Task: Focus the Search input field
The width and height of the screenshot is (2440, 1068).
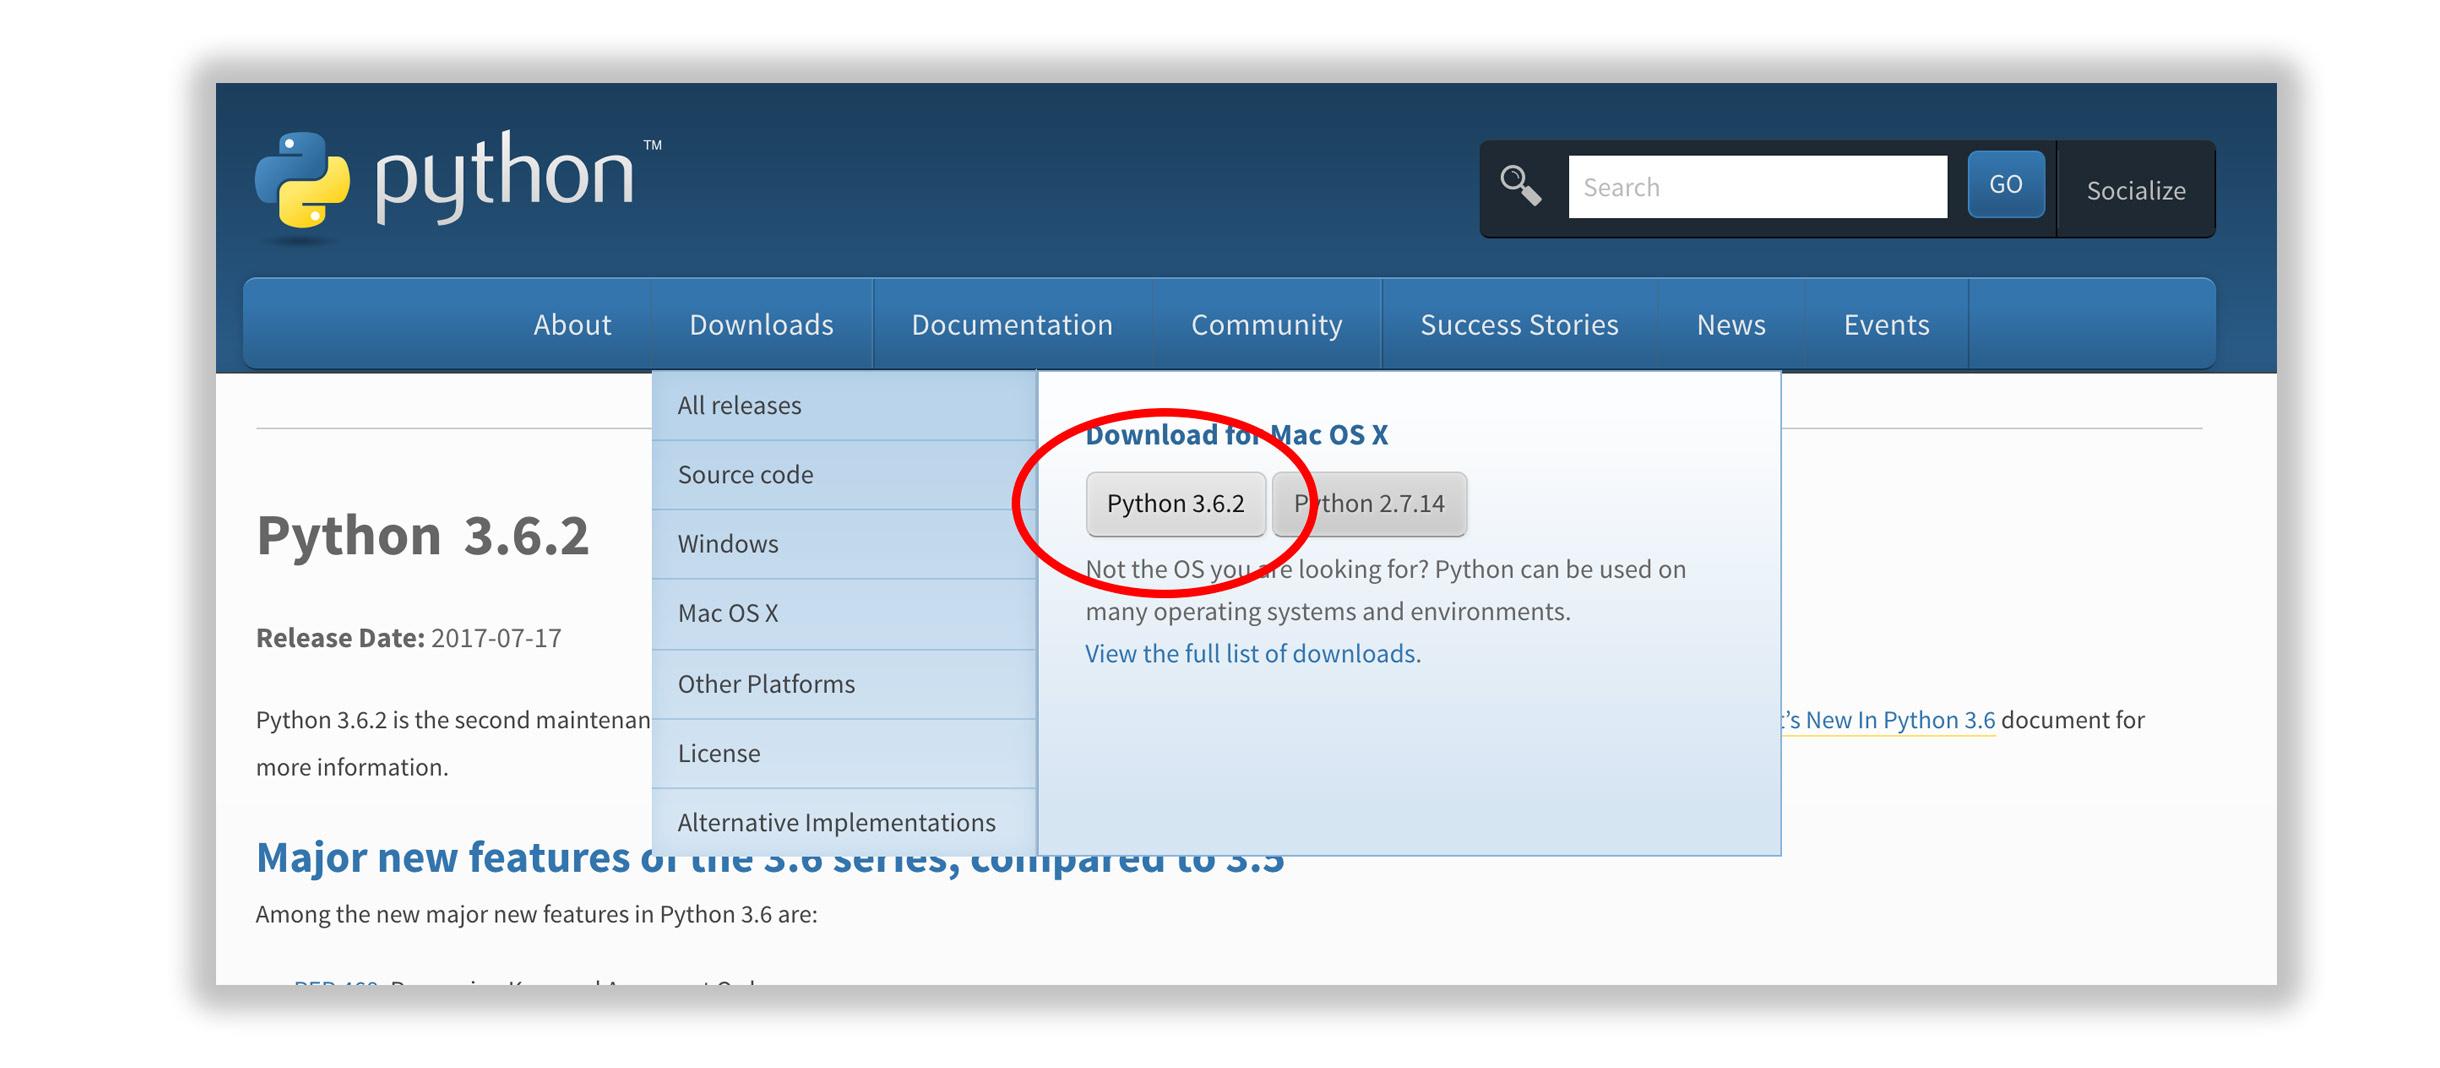Action: pyautogui.click(x=1757, y=187)
